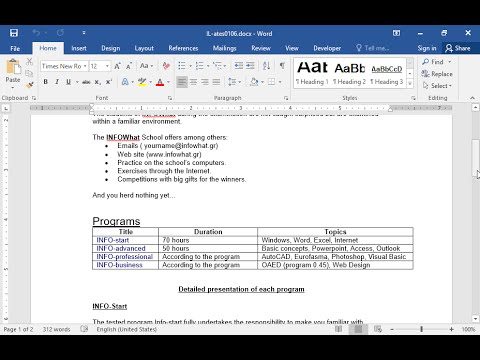Apply the Heading 1 style
This screenshot has width=480, height=360.
[313, 73]
